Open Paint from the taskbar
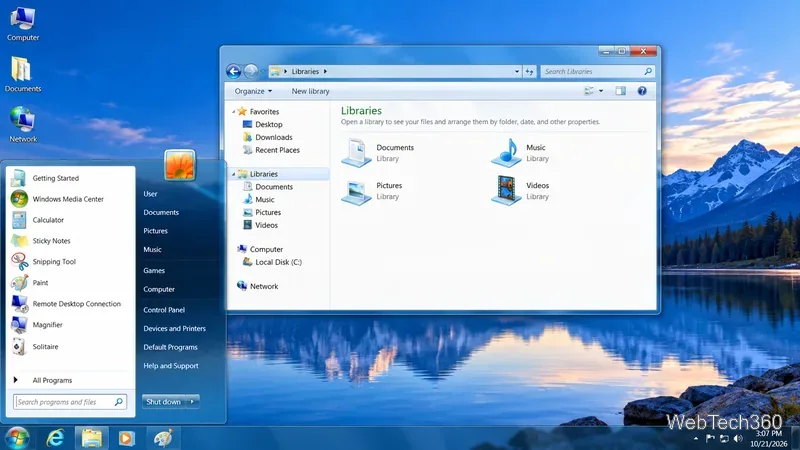Viewport: 800px width, 450px height. coord(163,438)
